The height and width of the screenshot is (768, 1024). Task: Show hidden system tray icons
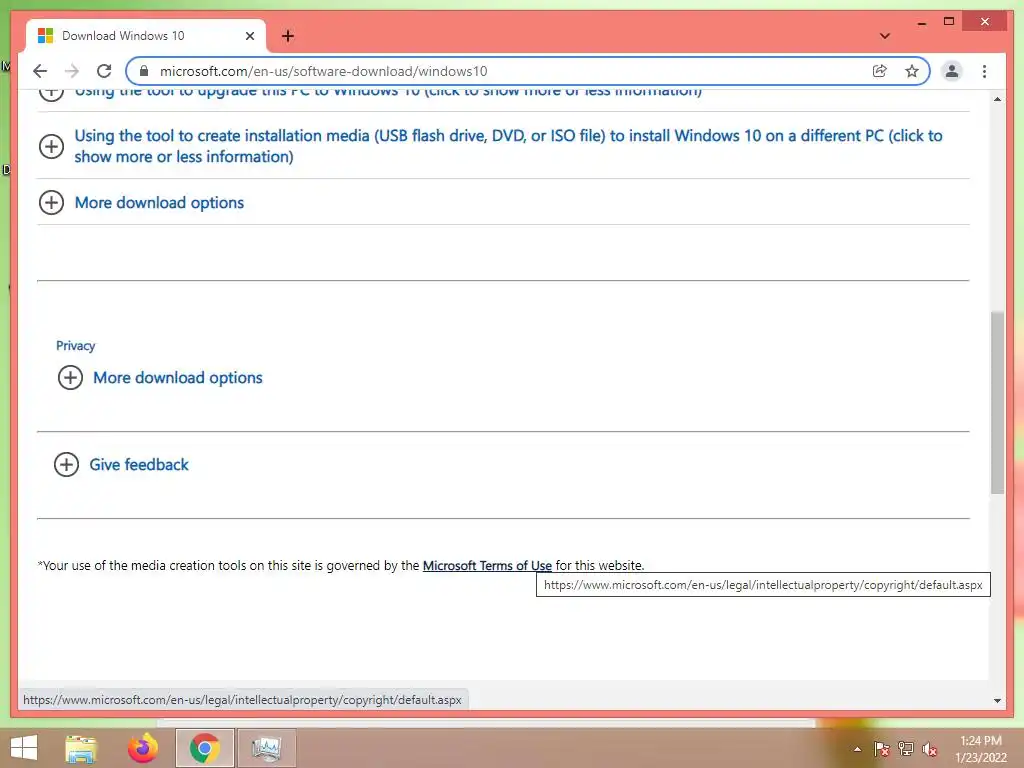coord(857,749)
